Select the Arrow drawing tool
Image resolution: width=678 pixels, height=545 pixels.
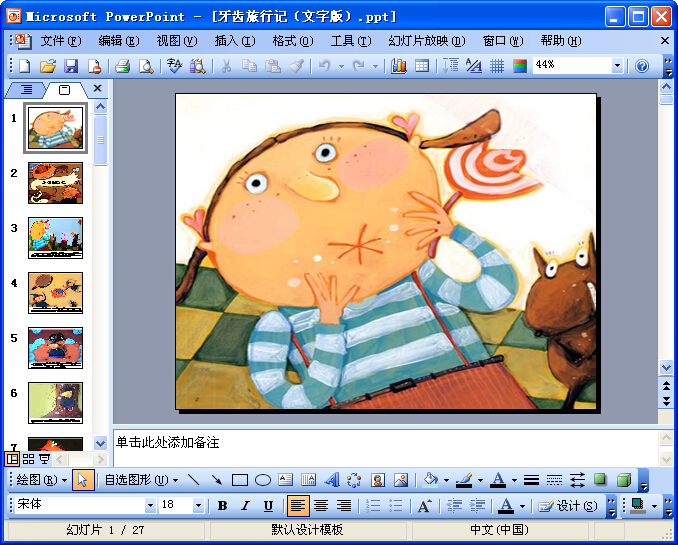click(216, 480)
